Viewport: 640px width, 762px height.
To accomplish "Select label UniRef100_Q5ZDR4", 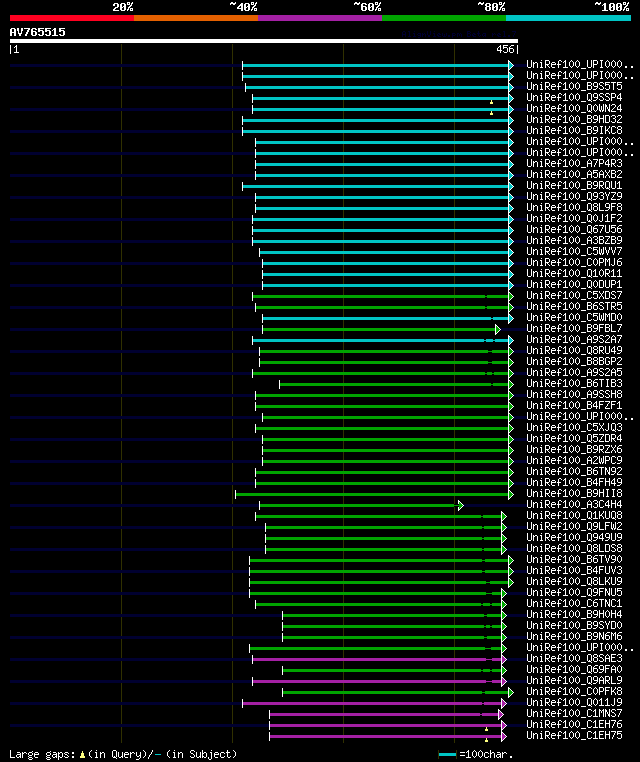I will point(574,438).
